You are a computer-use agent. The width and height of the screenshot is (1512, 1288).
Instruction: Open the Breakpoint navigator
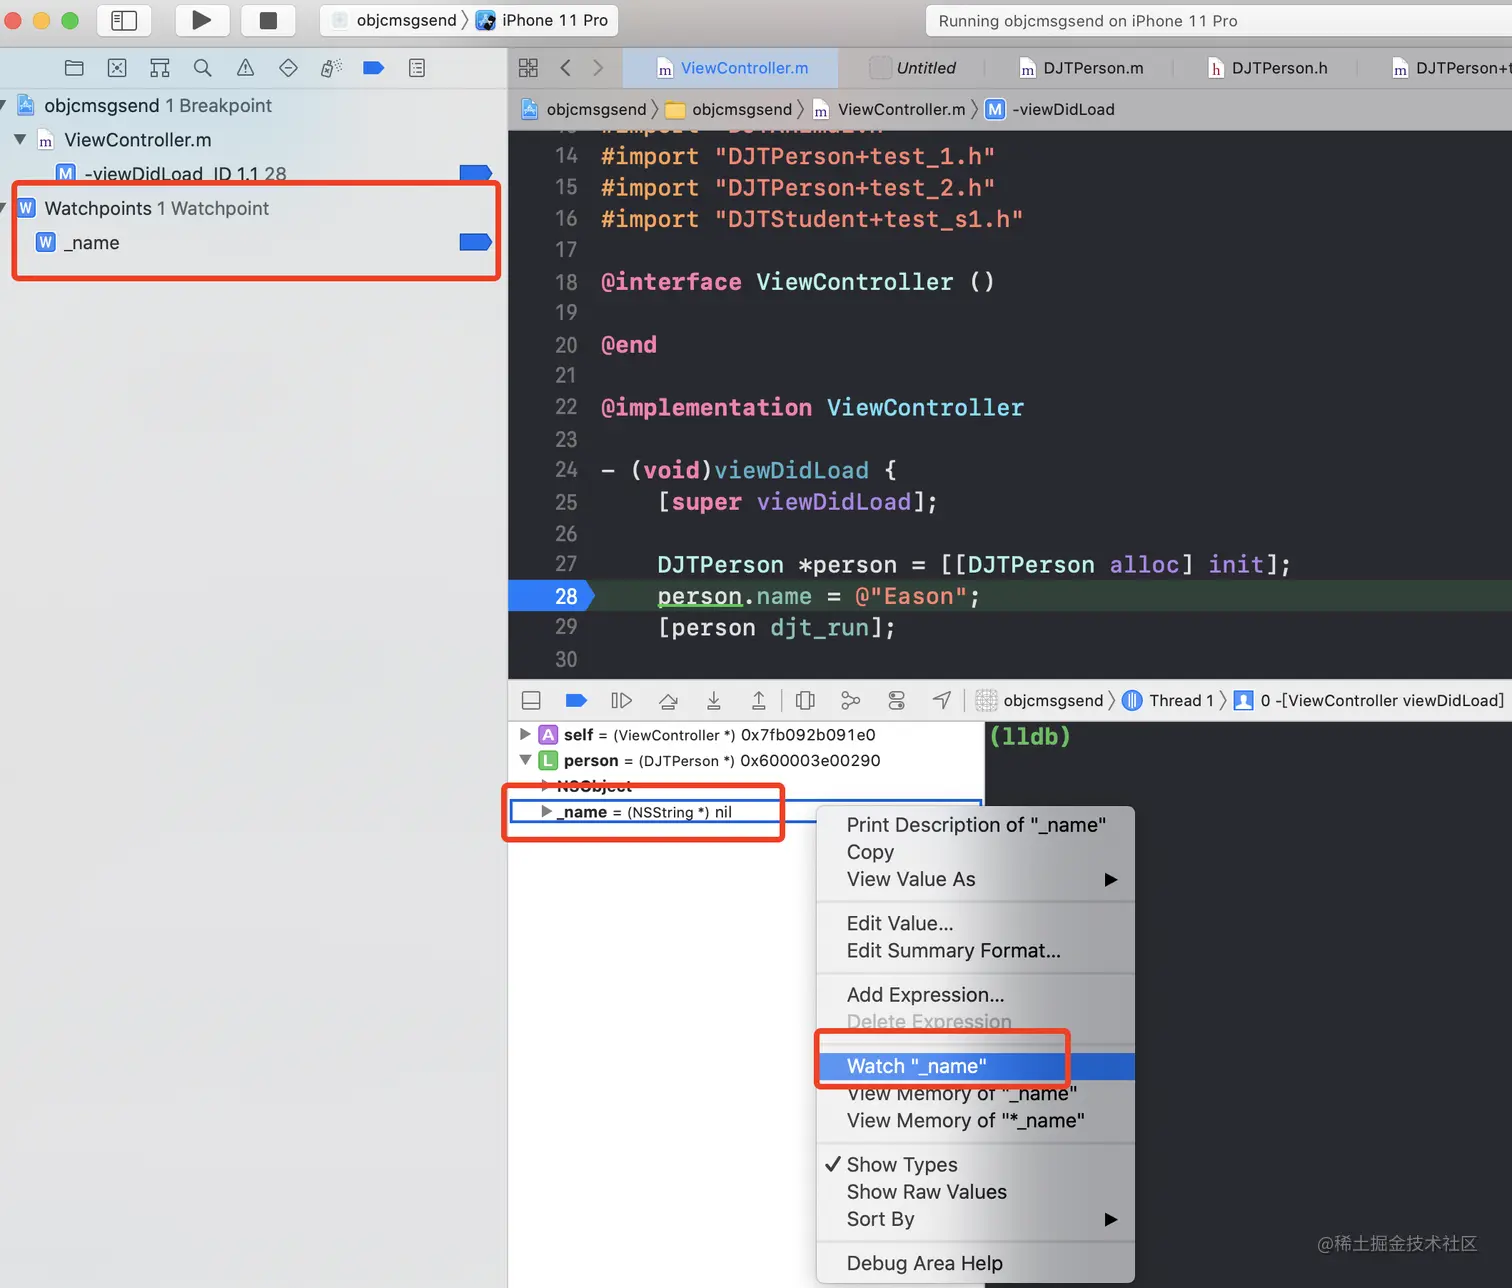pos(374,68)
